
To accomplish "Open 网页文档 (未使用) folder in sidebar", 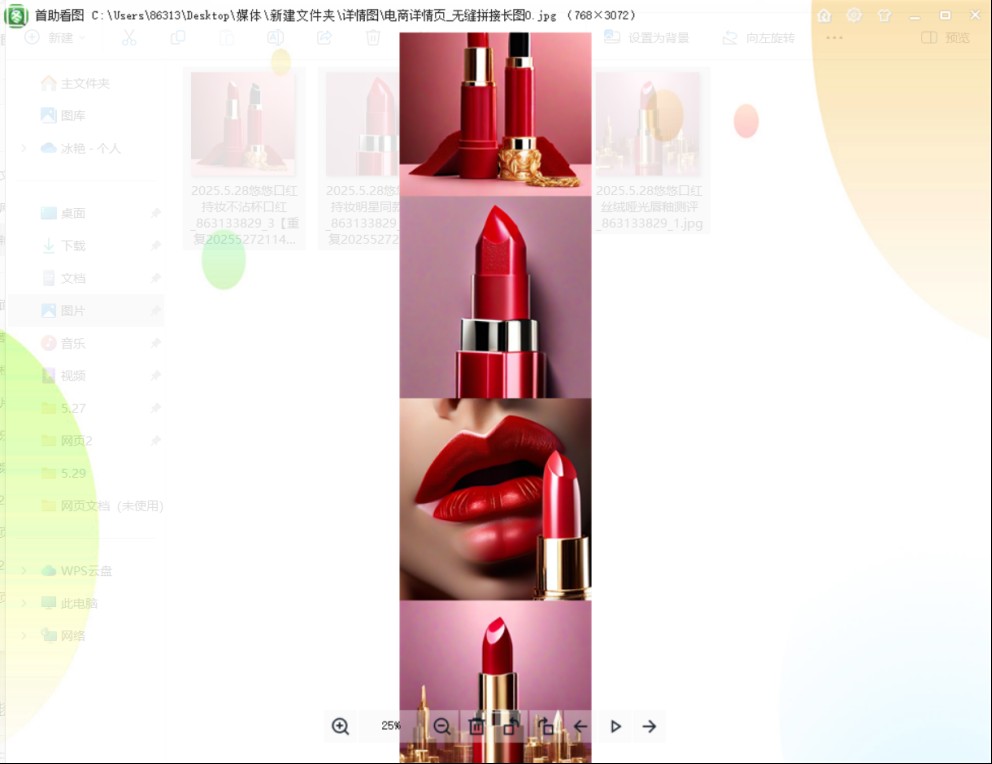I will (x=102, y=506).
